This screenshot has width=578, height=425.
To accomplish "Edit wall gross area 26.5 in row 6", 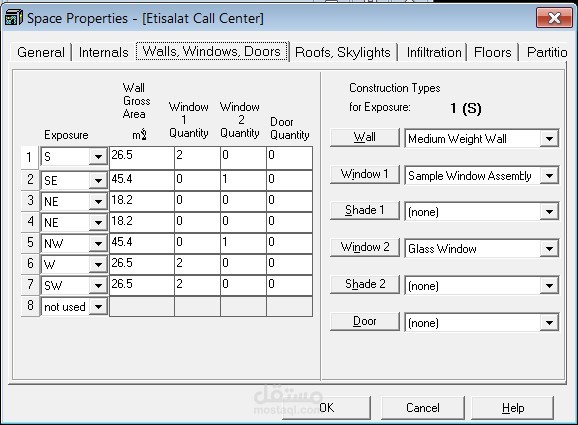I will (x=142, y=264).
